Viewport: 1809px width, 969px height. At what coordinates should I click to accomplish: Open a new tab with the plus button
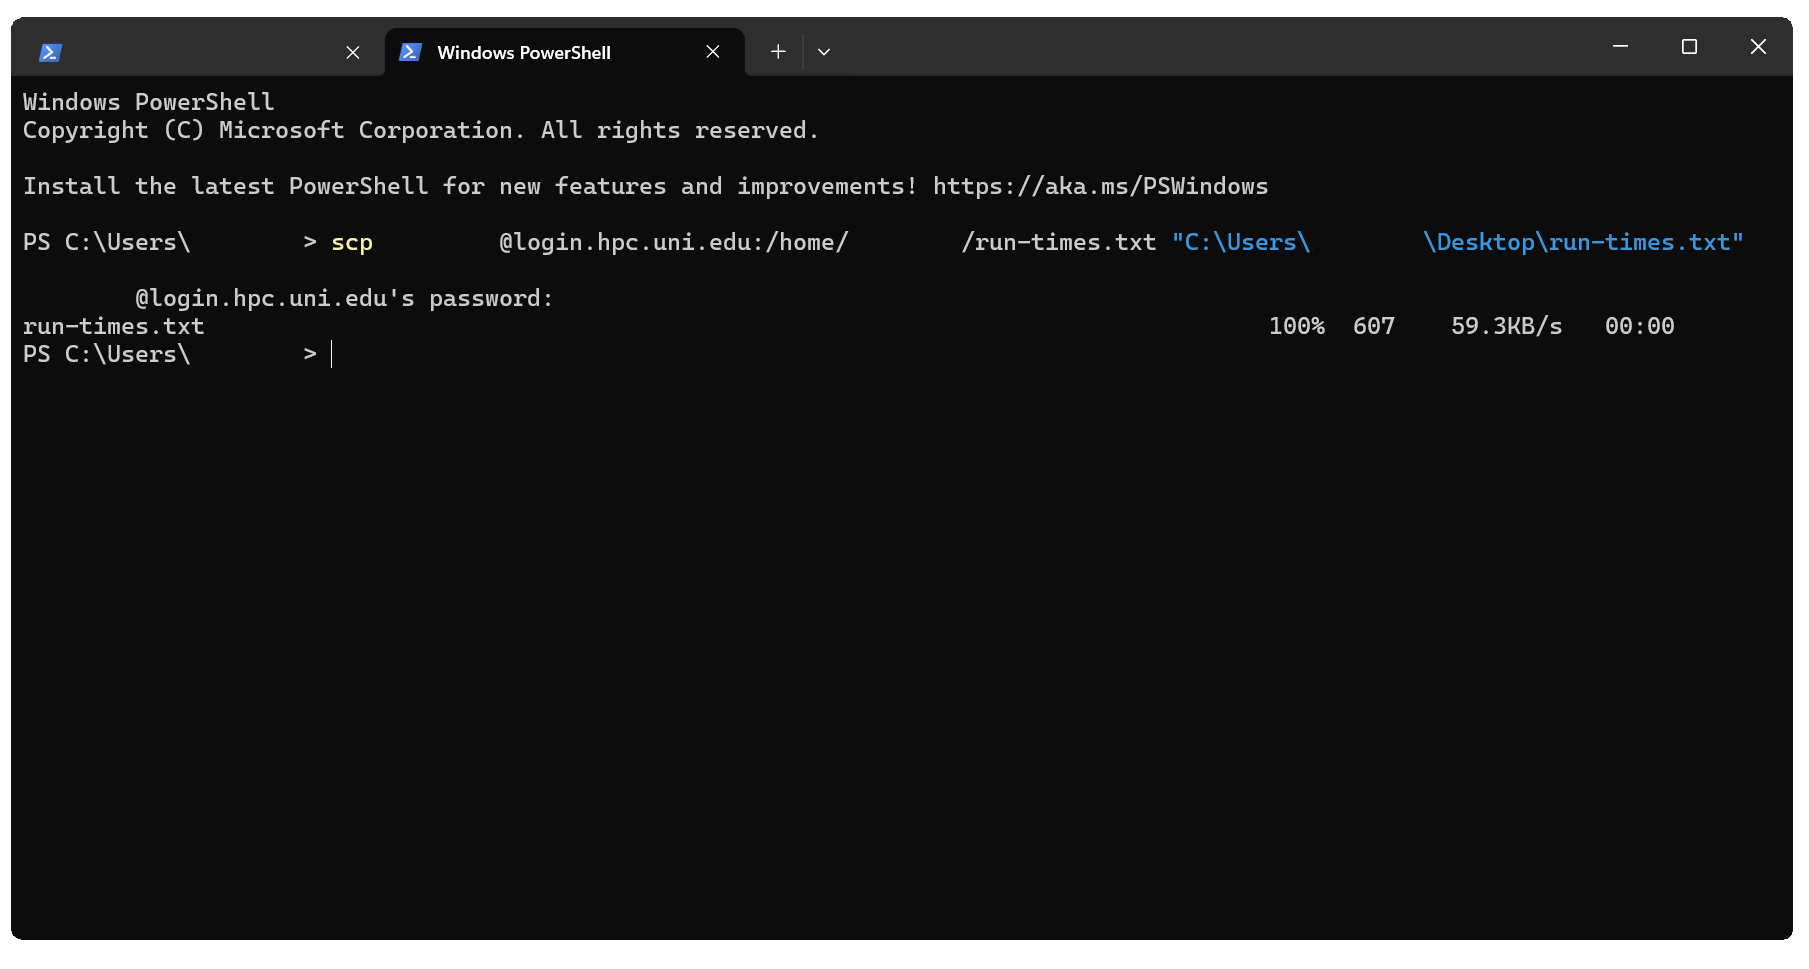(778, 52)
